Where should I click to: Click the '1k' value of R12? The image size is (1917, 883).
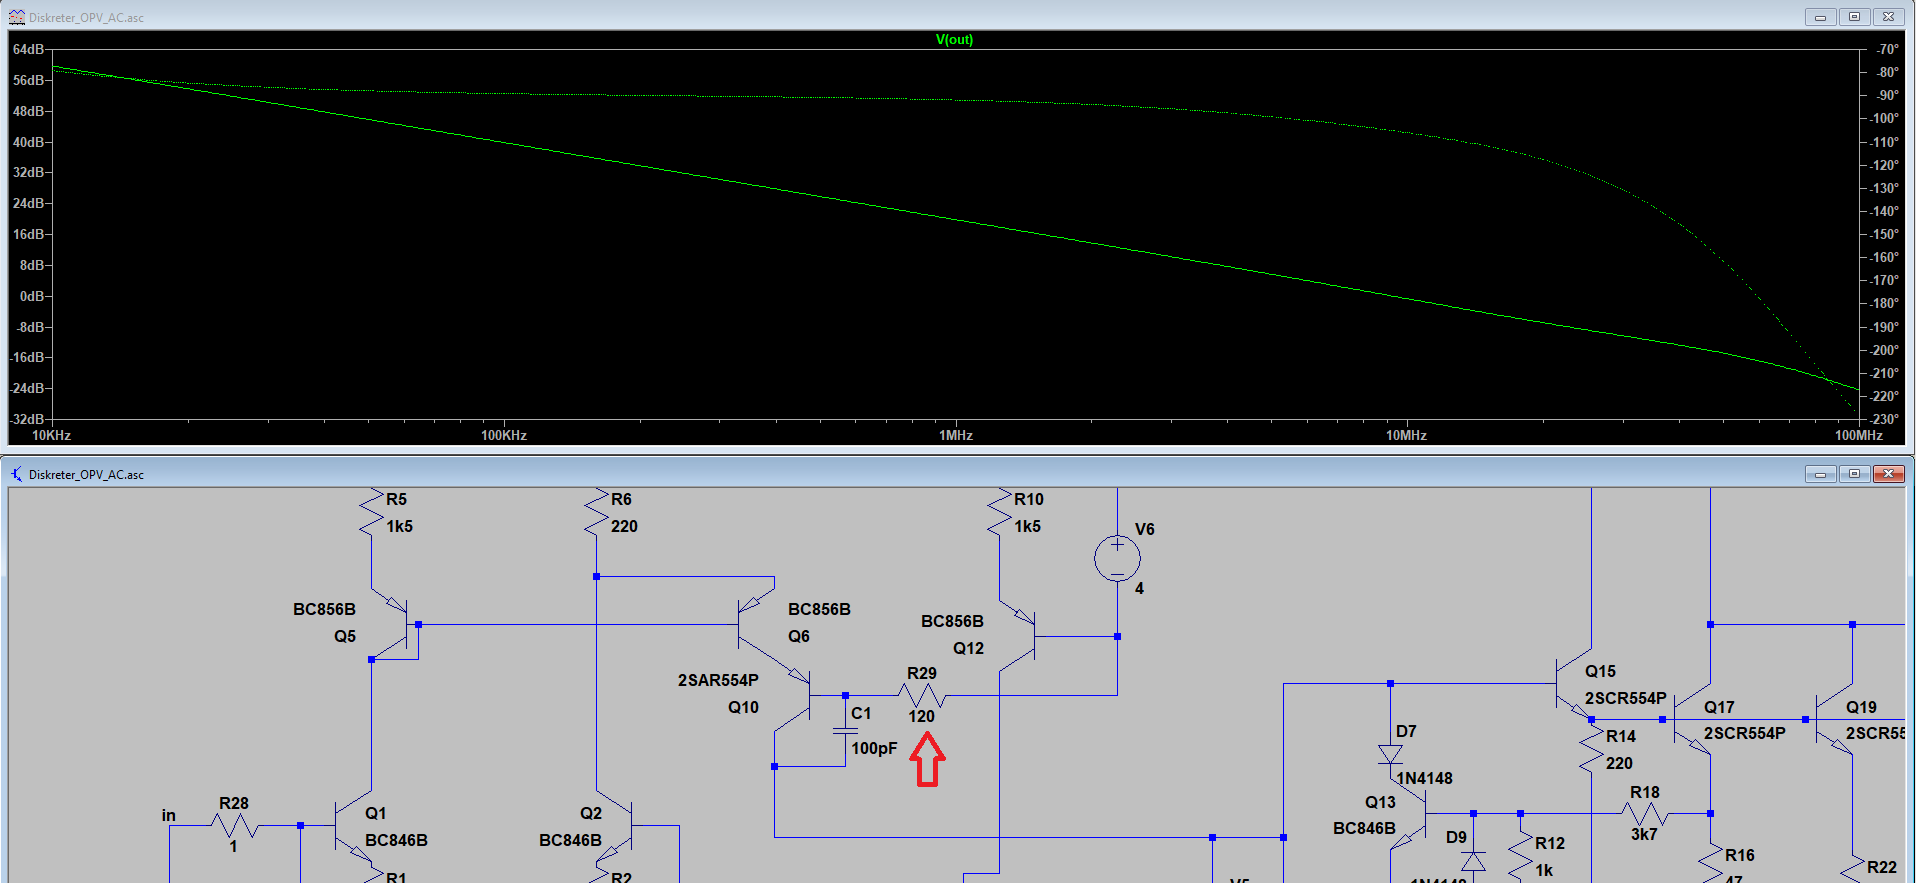point(1544,870)
